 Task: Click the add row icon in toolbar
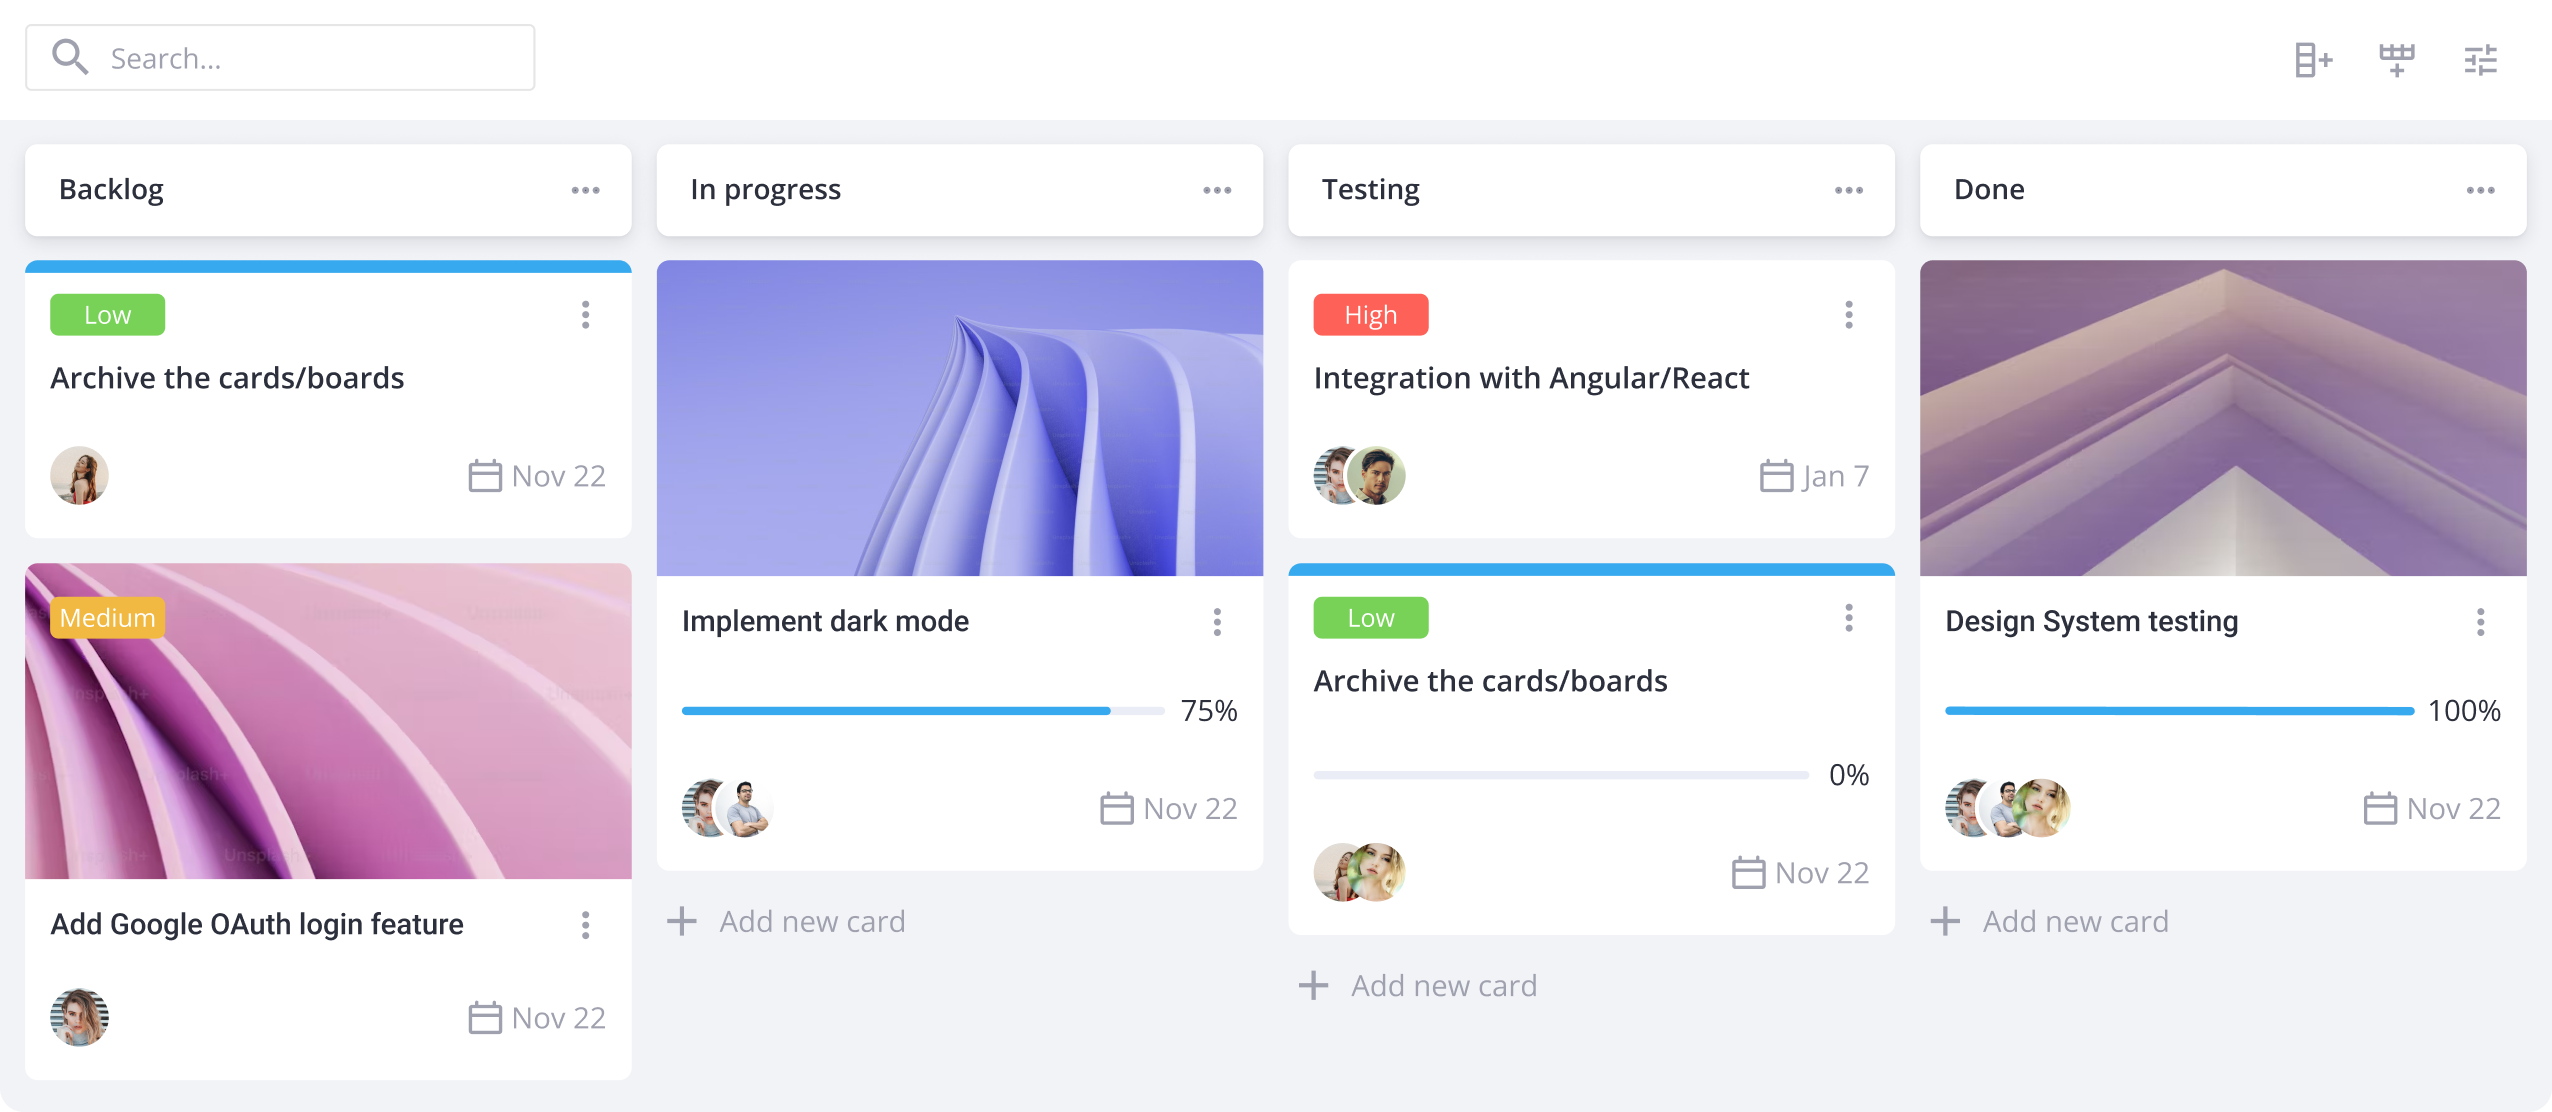pyautogui.click(x=2397, y=60)
